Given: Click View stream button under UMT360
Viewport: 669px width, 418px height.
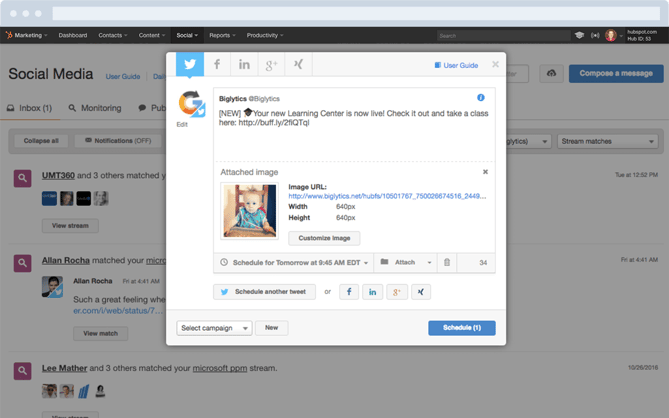Looking at the screenshot, I should tap(70, 226).
